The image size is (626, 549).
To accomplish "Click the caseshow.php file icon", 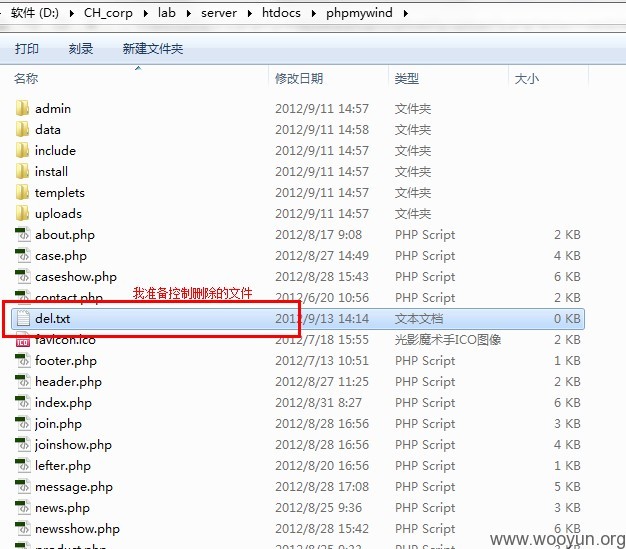I will [x=22, y=276].
